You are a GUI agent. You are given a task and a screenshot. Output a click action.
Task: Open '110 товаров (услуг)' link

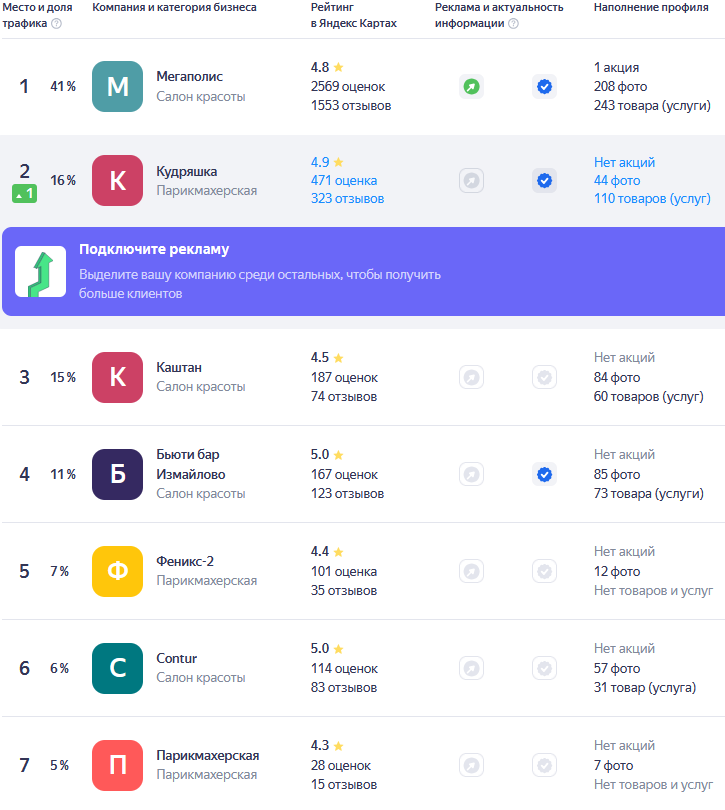pyautogui.click(x=652, y=199)
